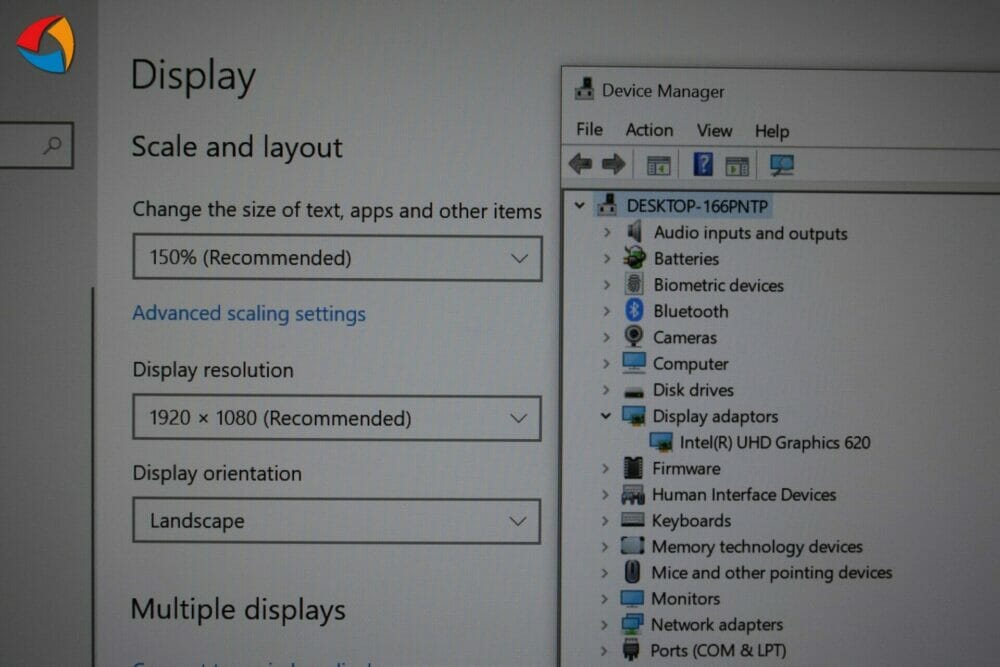Click the scan for hardware changes monitor icon

[x=782, y=165]
